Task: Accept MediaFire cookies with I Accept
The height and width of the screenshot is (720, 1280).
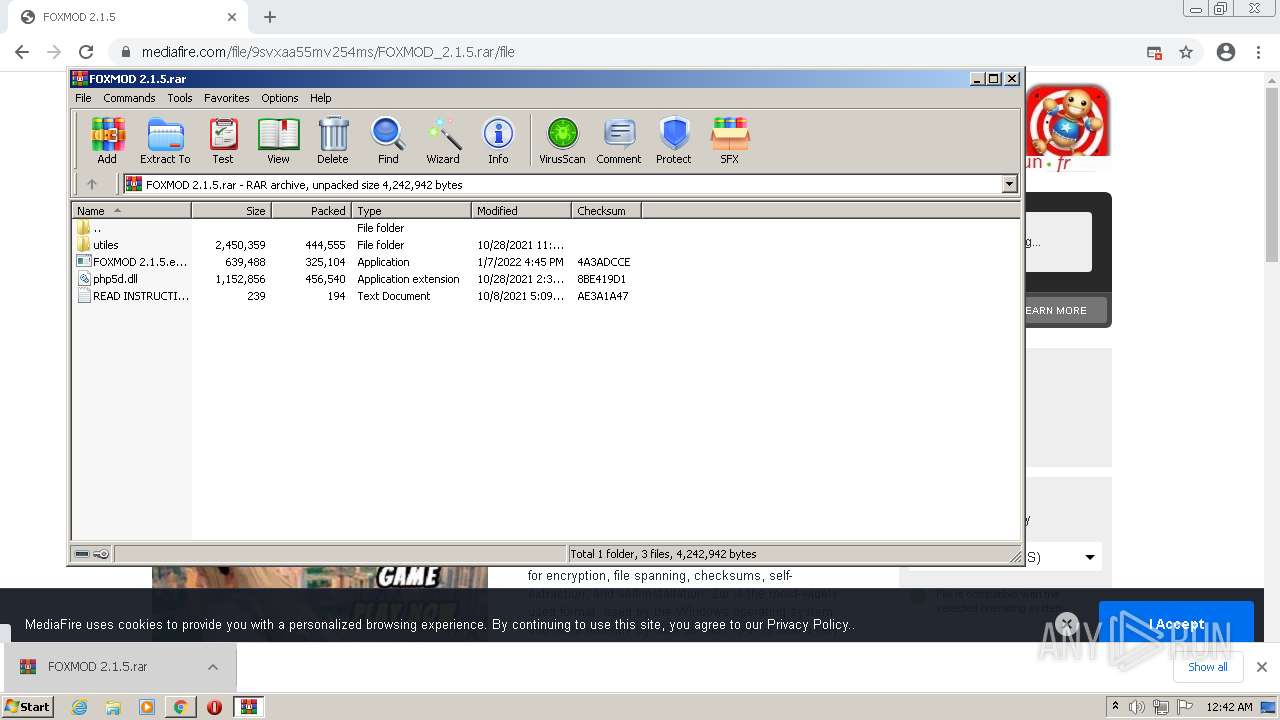Action: tap(1176, 624)
